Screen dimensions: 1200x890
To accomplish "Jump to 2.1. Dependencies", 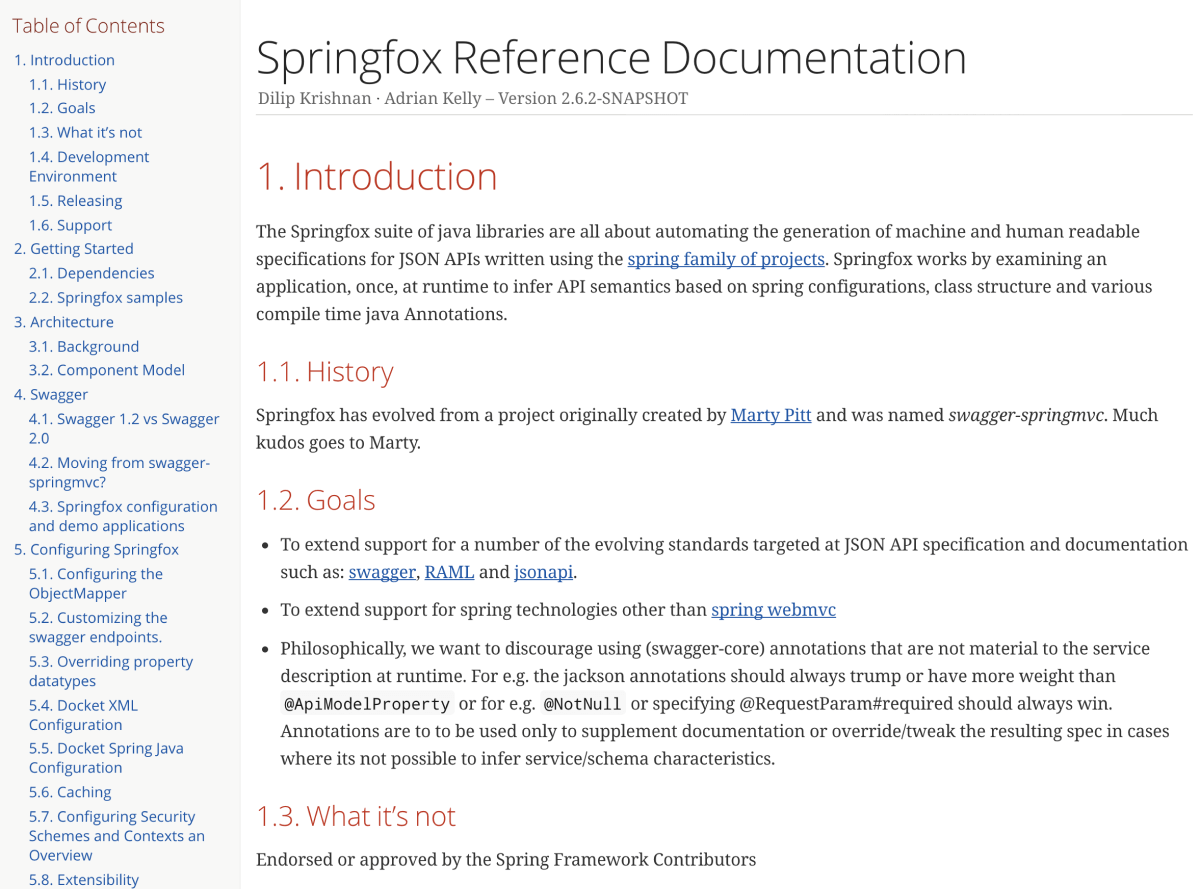I will (x=91, y=273).
